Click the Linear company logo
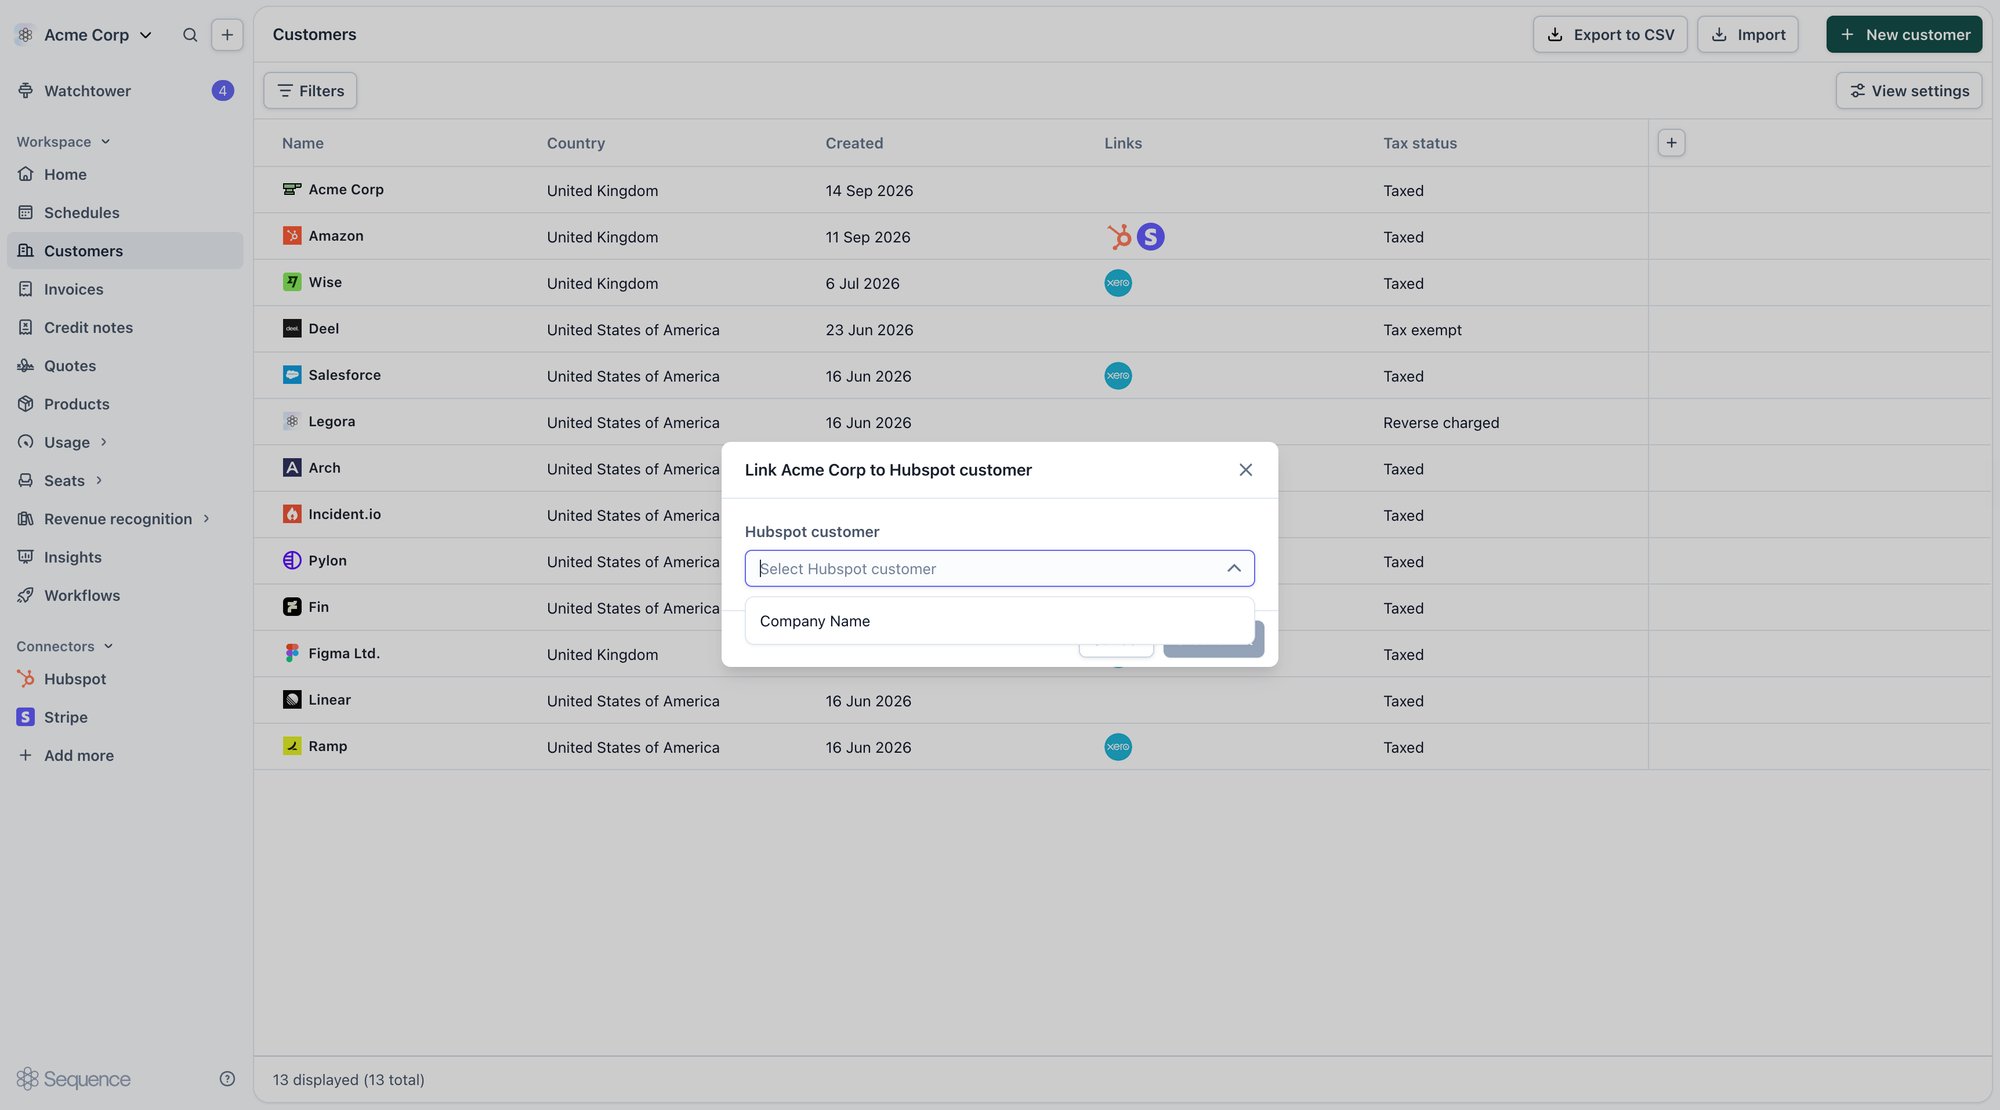 click(x=292, y=700)
